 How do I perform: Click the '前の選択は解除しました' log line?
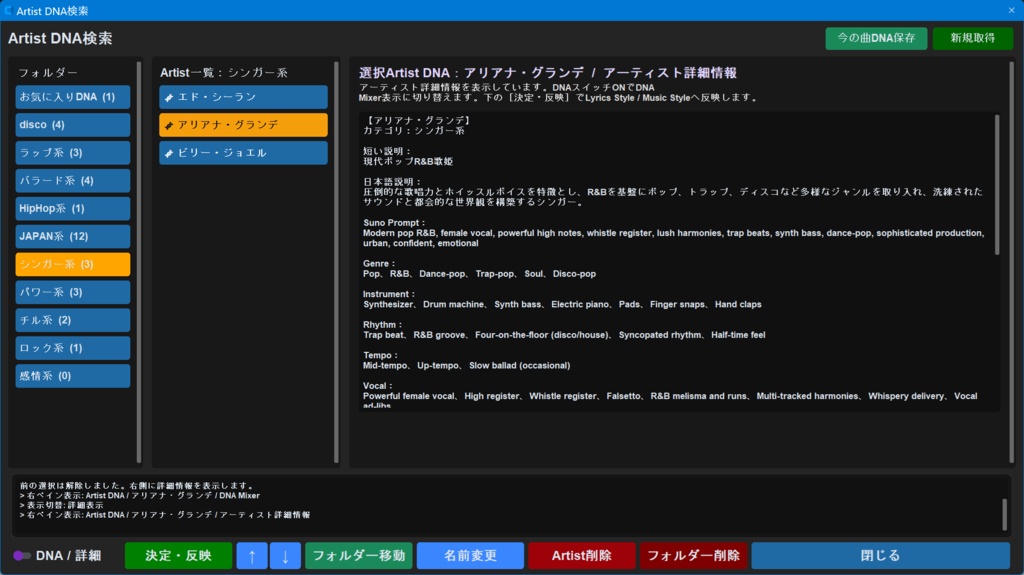[136, 485]
